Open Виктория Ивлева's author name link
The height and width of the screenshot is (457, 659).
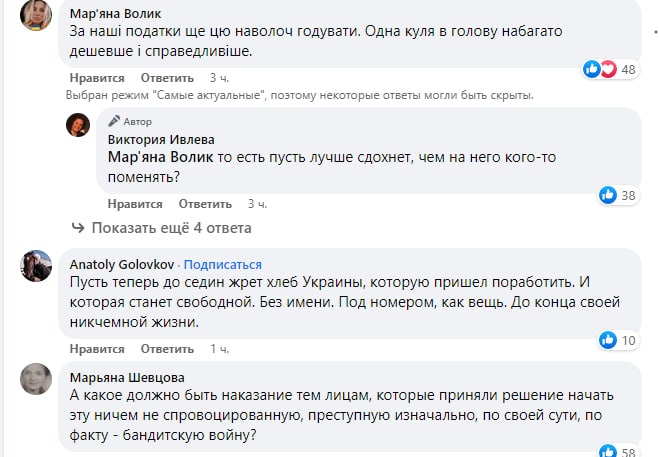point(159,139)
